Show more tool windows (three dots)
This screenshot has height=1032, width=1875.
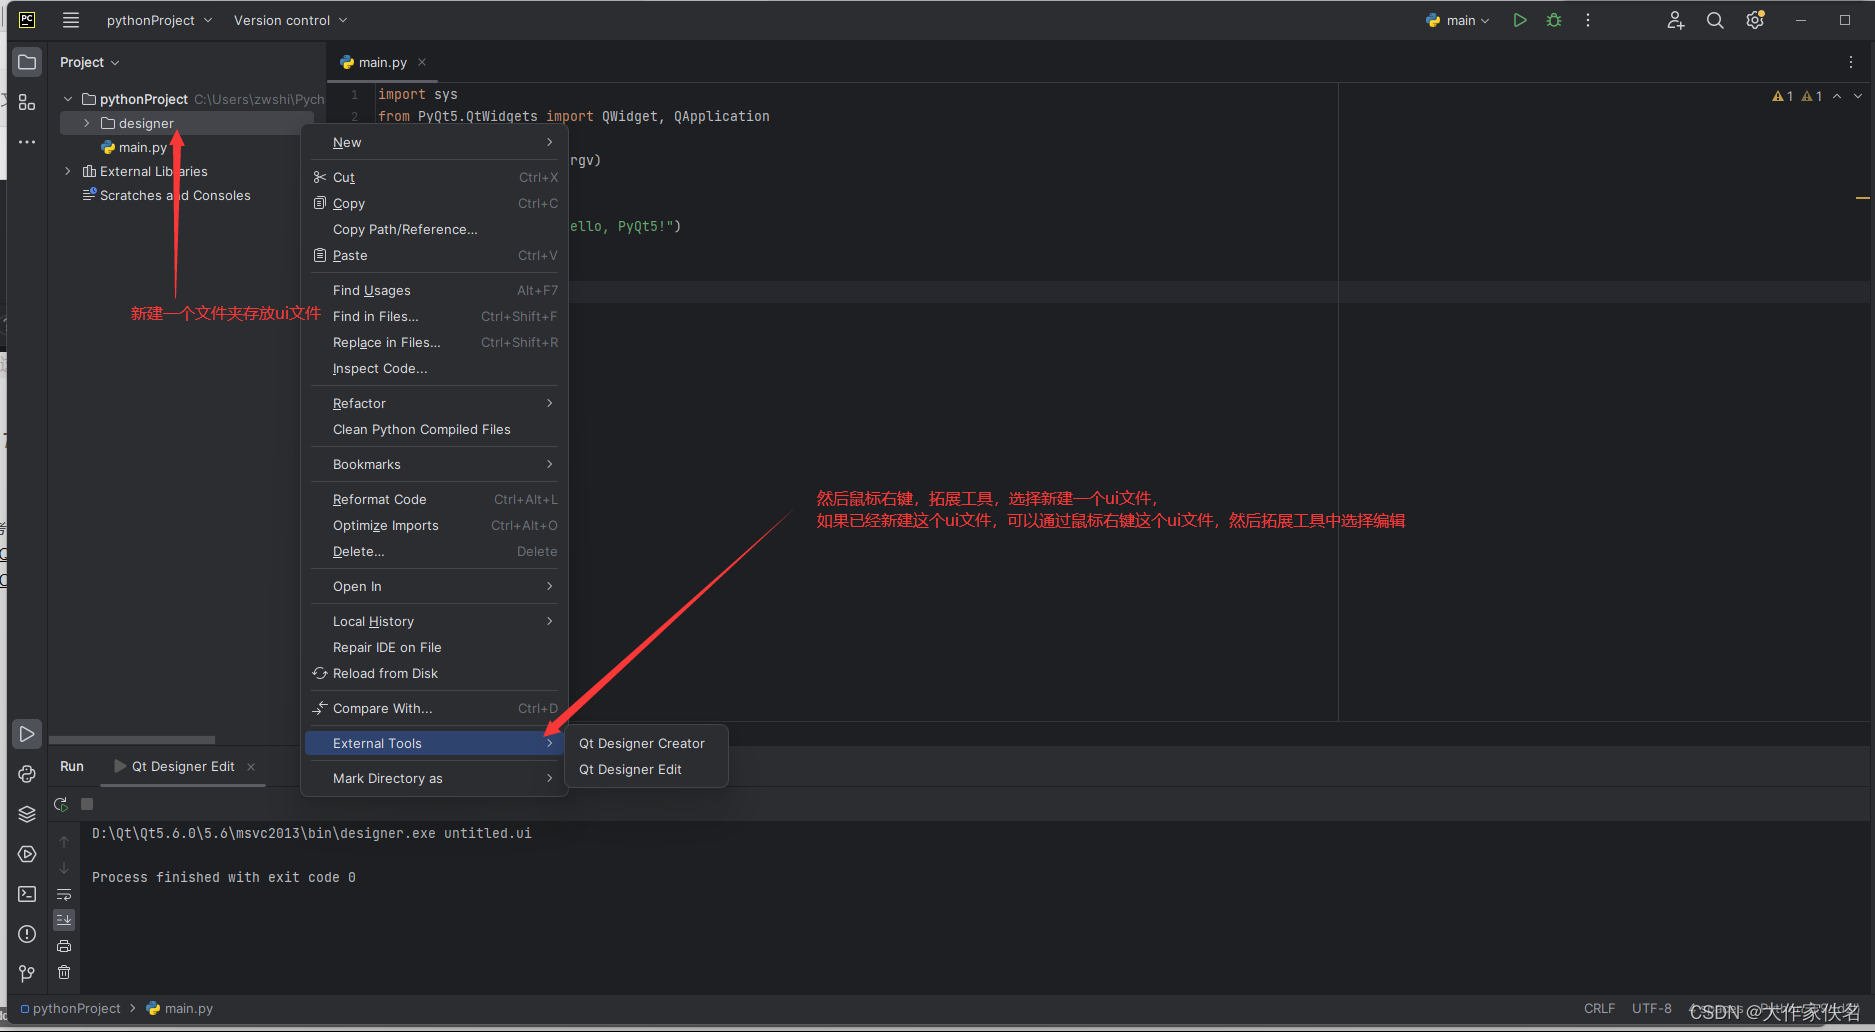[x=27, y=142]
